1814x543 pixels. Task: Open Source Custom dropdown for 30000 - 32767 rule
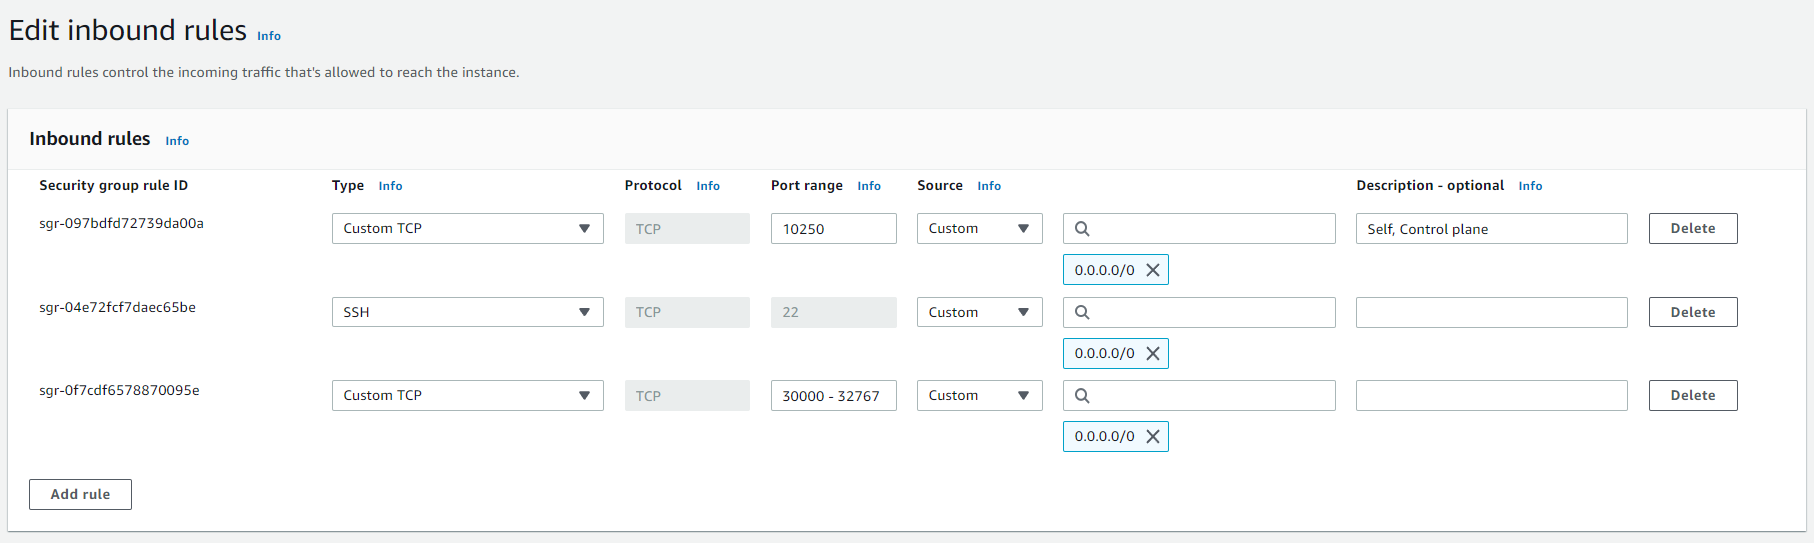[x=979, y=396]
